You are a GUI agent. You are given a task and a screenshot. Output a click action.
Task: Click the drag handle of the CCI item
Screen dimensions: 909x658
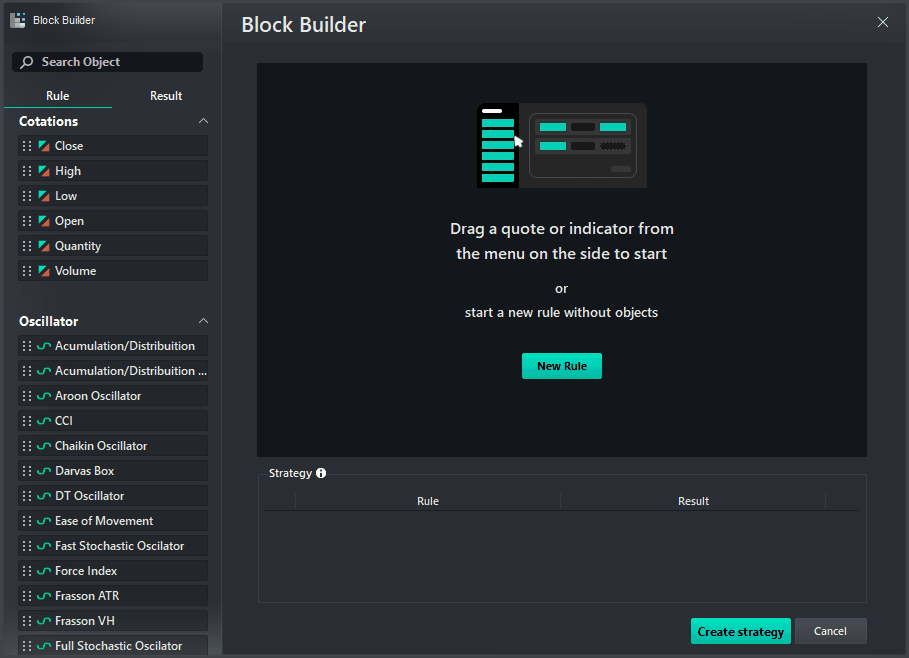(x=27, y=421)
